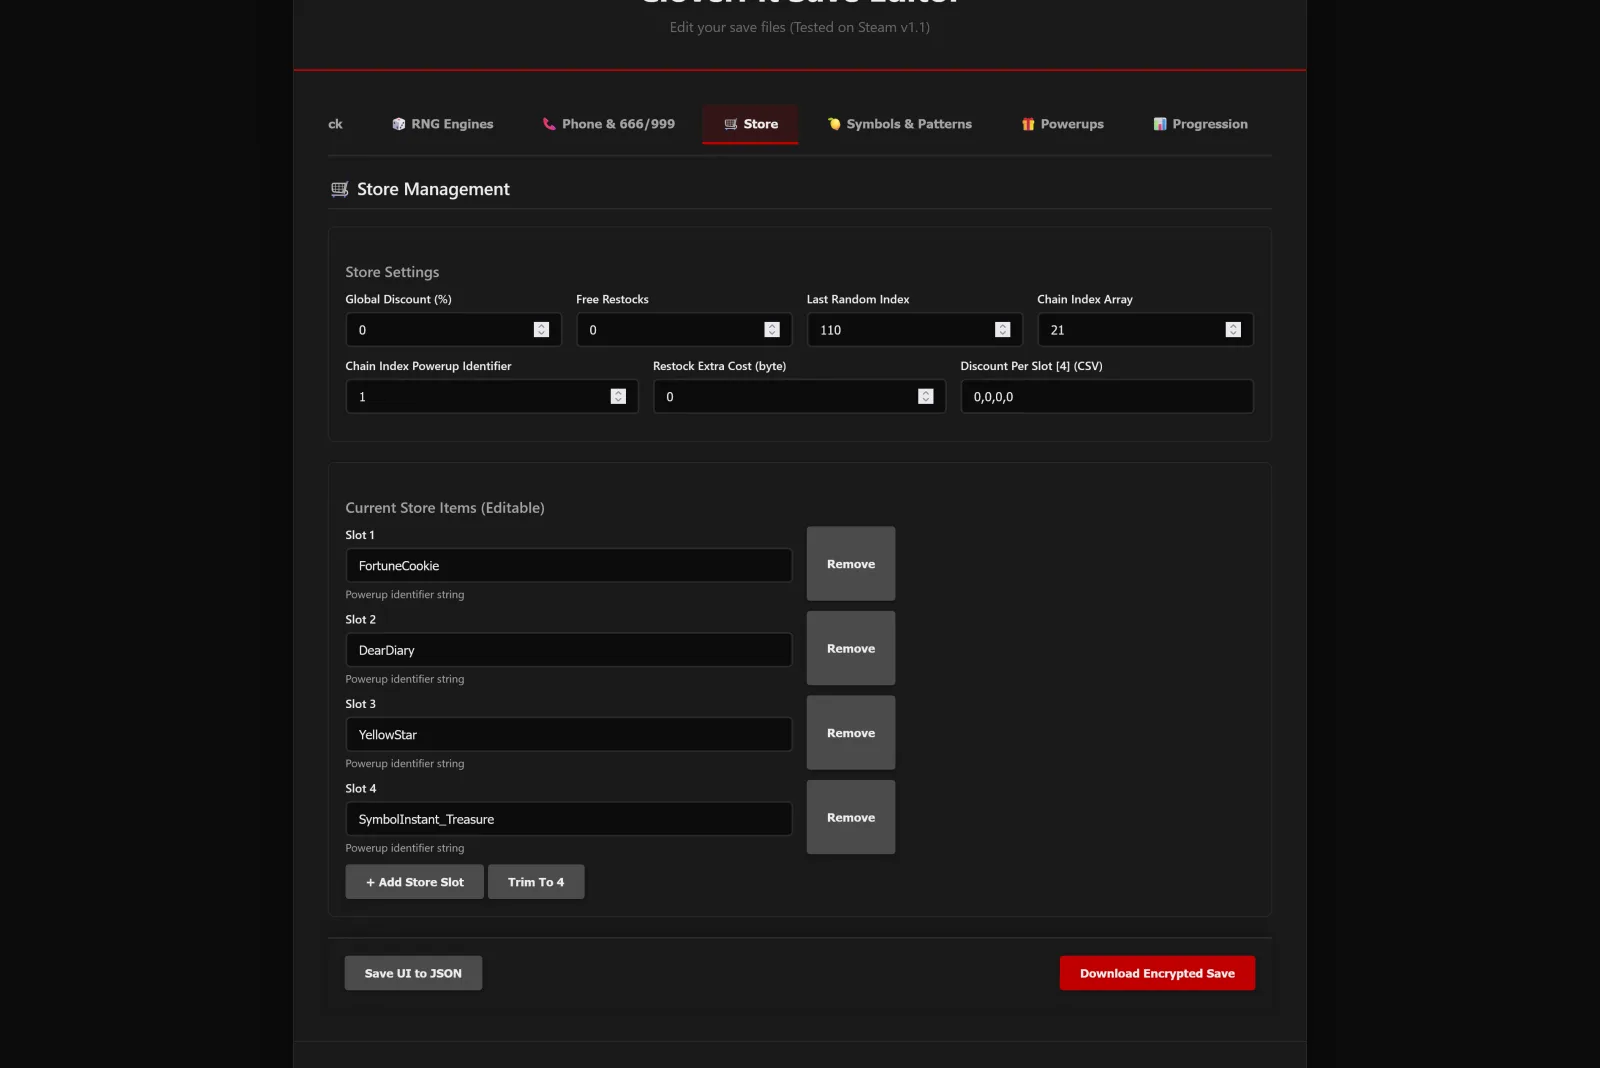Viewport: 1600px width, 1068px height.
Task: Click the lemon icon on Symbols tab
Action: point(834,124)
